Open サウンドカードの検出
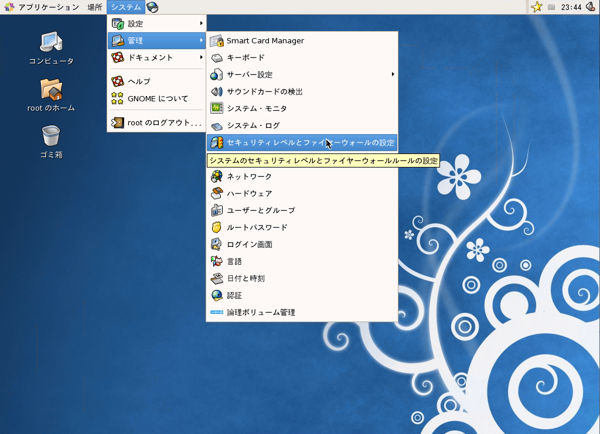The image size is (600, 434). click(x=302, y=91)
